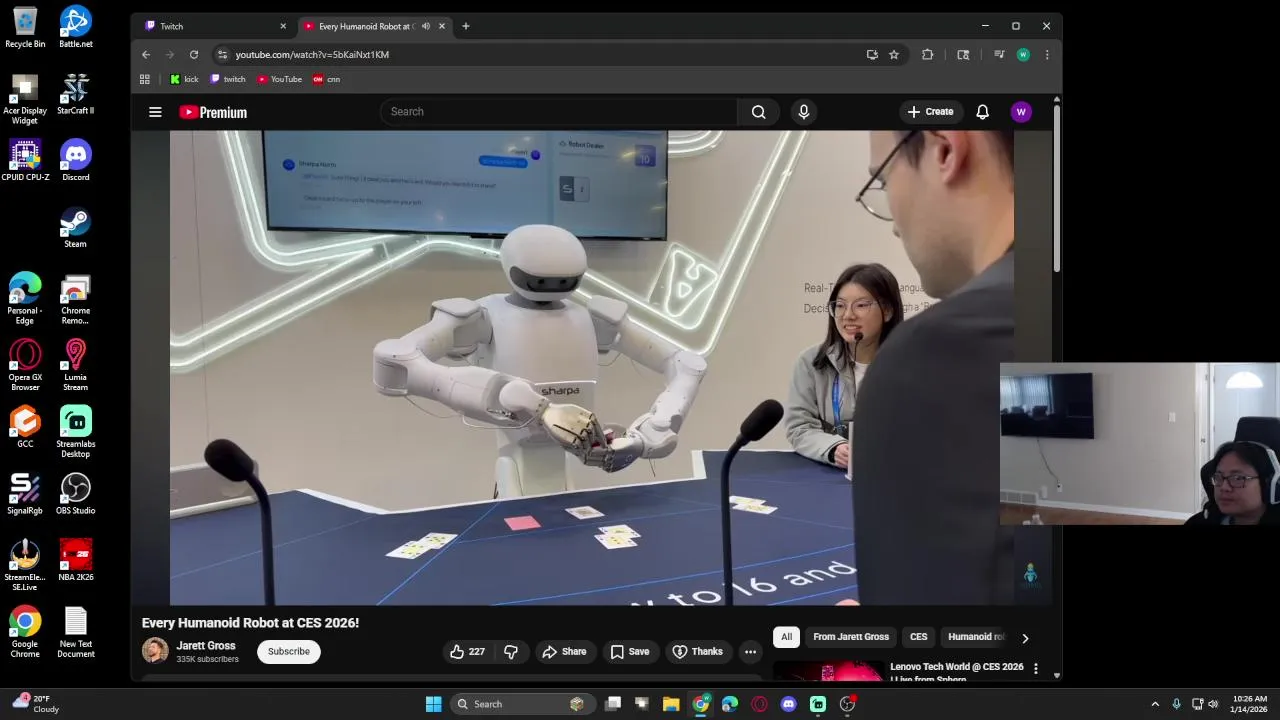Click install/cast icon in address bar

click(x=872, y=55)
